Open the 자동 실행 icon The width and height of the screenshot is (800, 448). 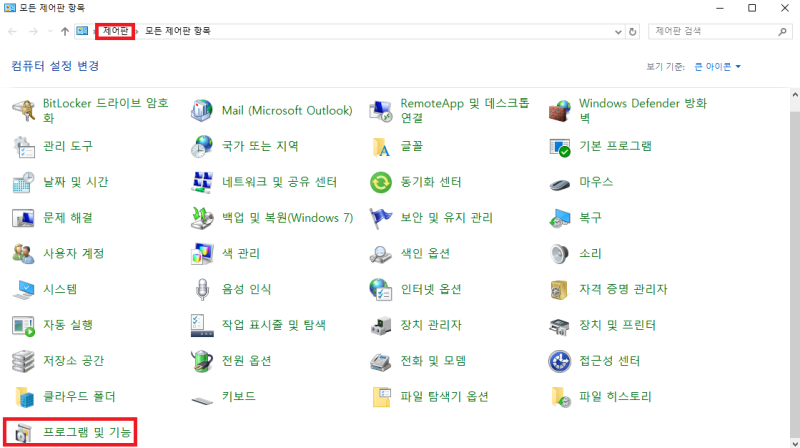coord(23,326)
